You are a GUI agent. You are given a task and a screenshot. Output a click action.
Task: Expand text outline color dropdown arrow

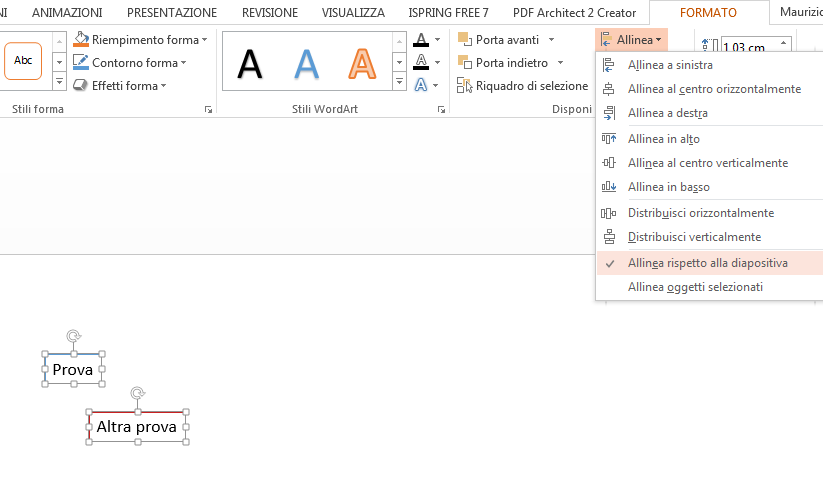(x=437, y=62)
